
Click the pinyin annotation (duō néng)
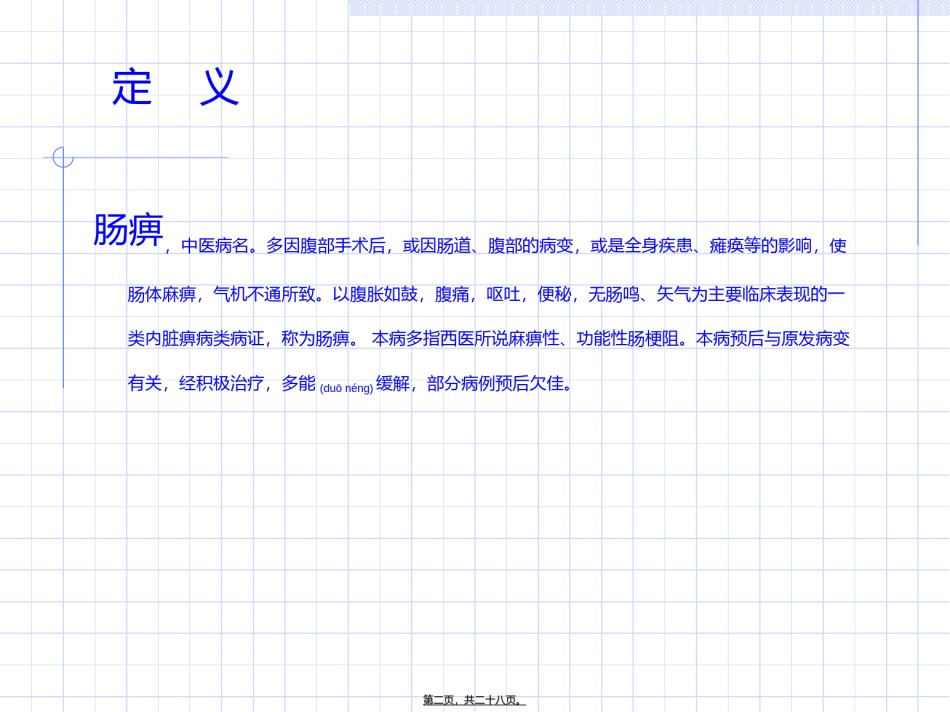[x=347, y=388]
